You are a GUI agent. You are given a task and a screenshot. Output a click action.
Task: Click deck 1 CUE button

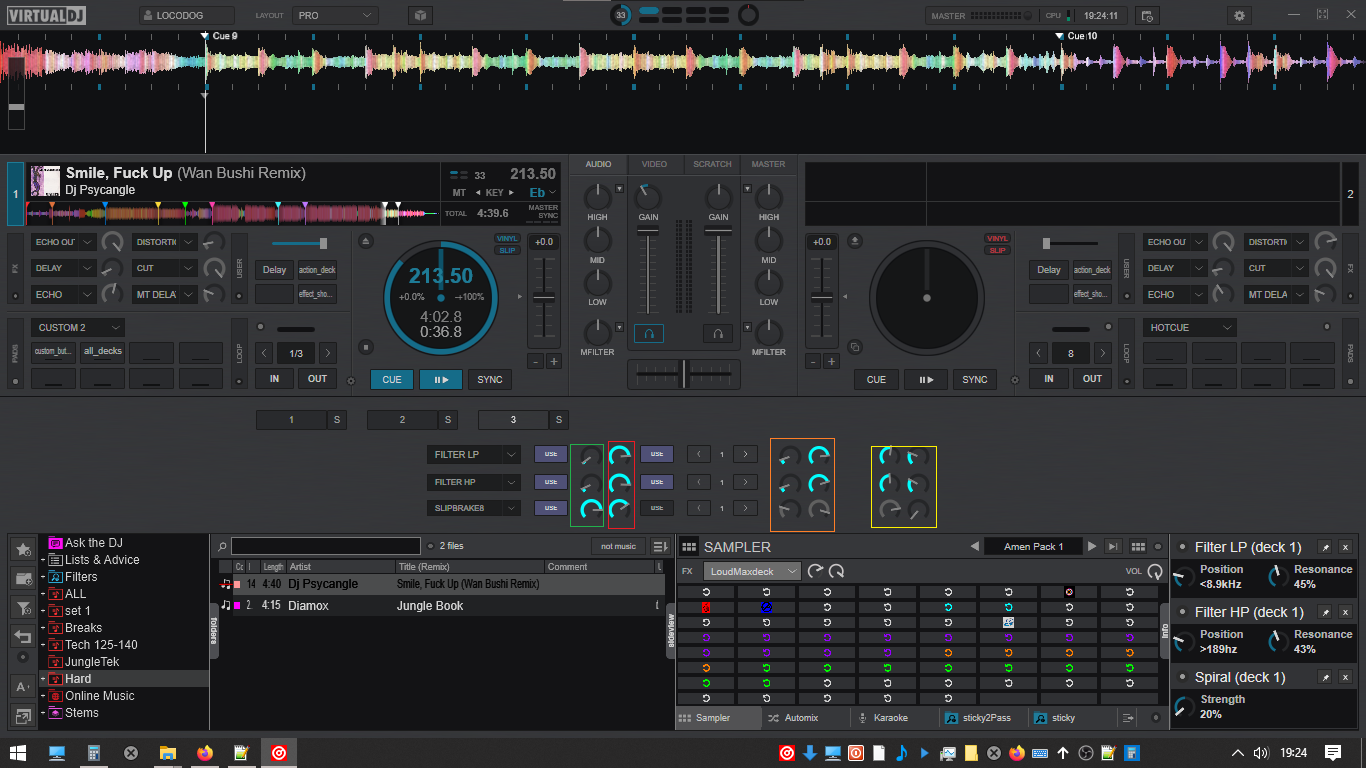[x=392, y=380]
